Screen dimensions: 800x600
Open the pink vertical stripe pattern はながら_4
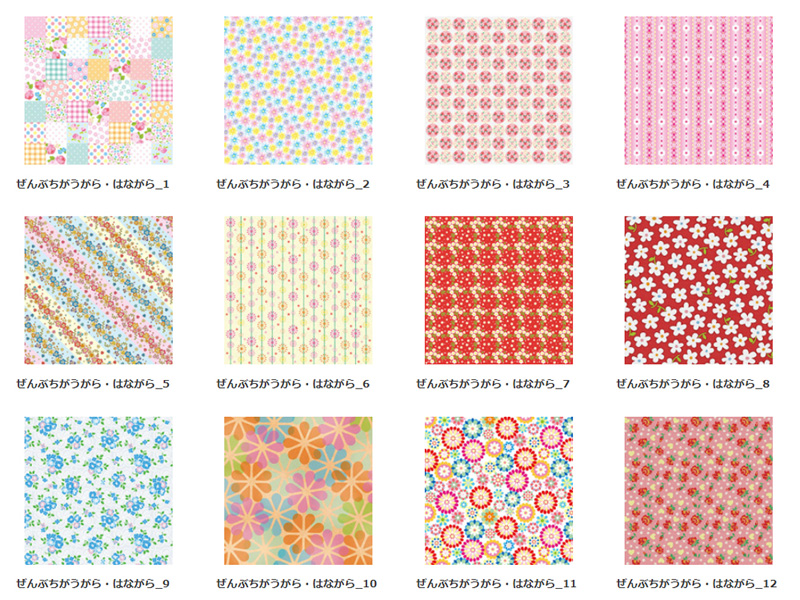coord(698,90)
